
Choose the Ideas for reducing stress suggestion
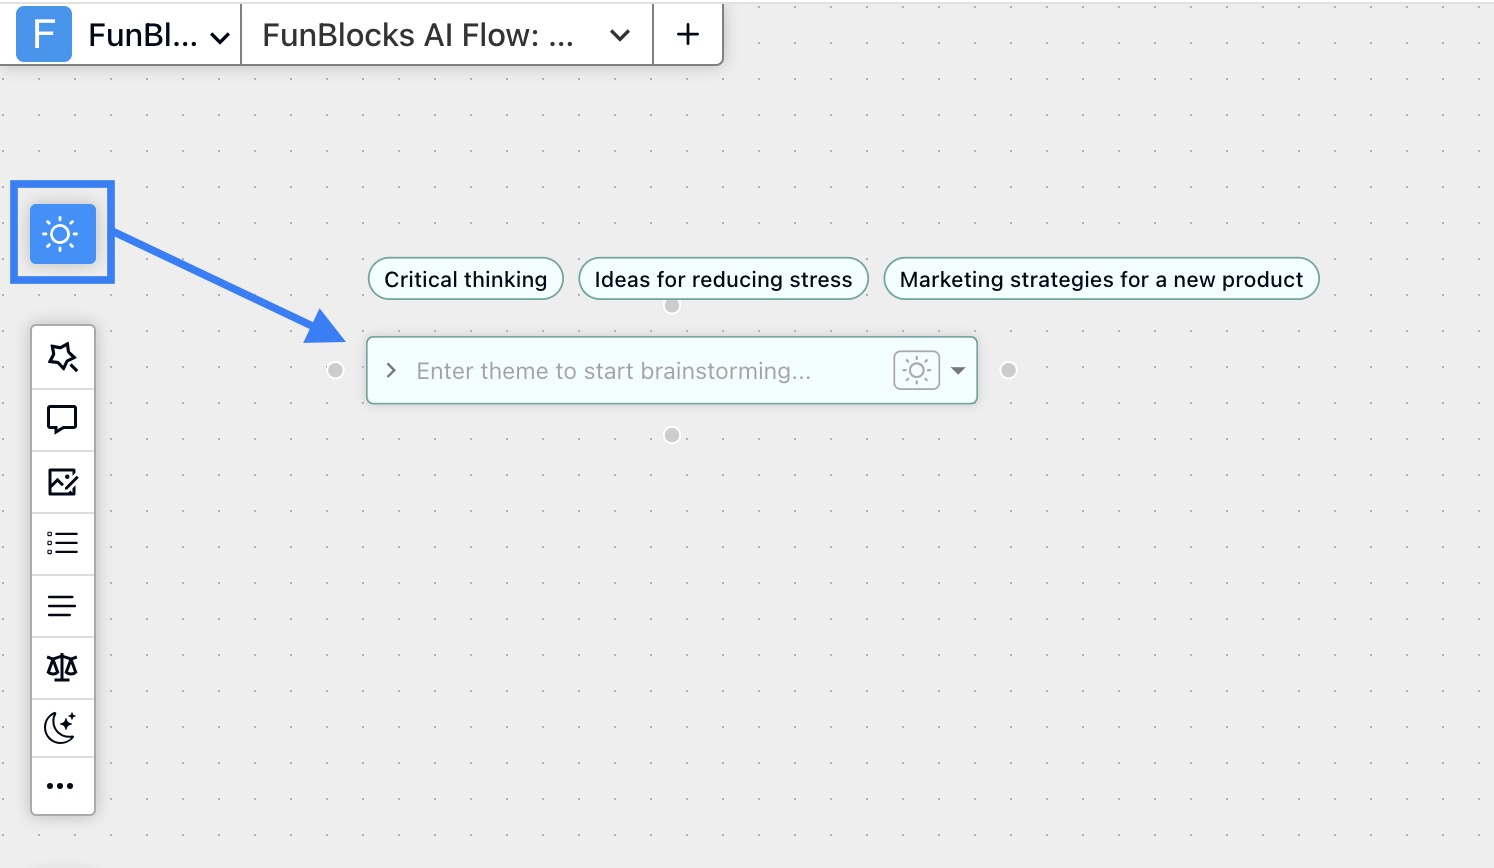(x=722, y=279)
